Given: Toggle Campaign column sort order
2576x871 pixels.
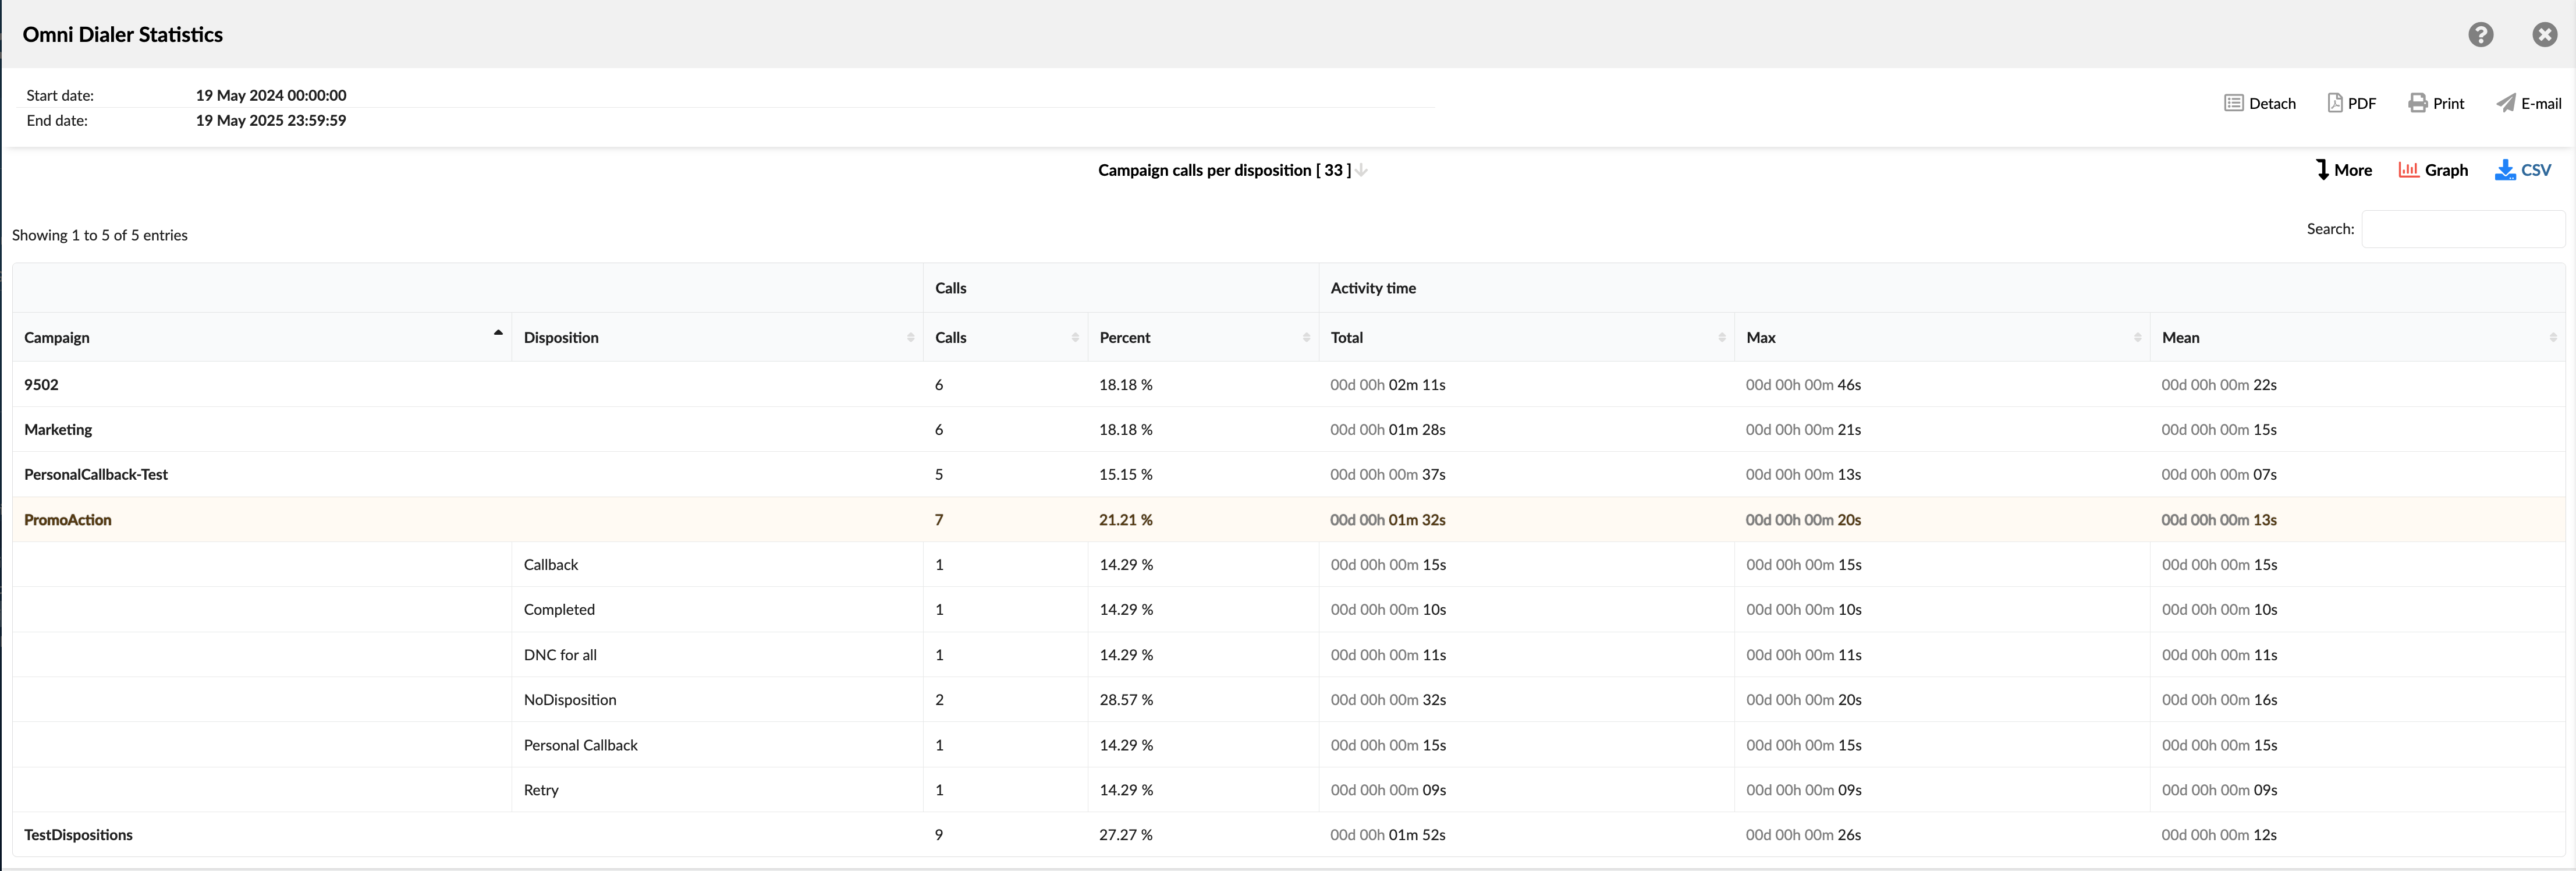Looking at the screenshot, I should pos(497,334).
